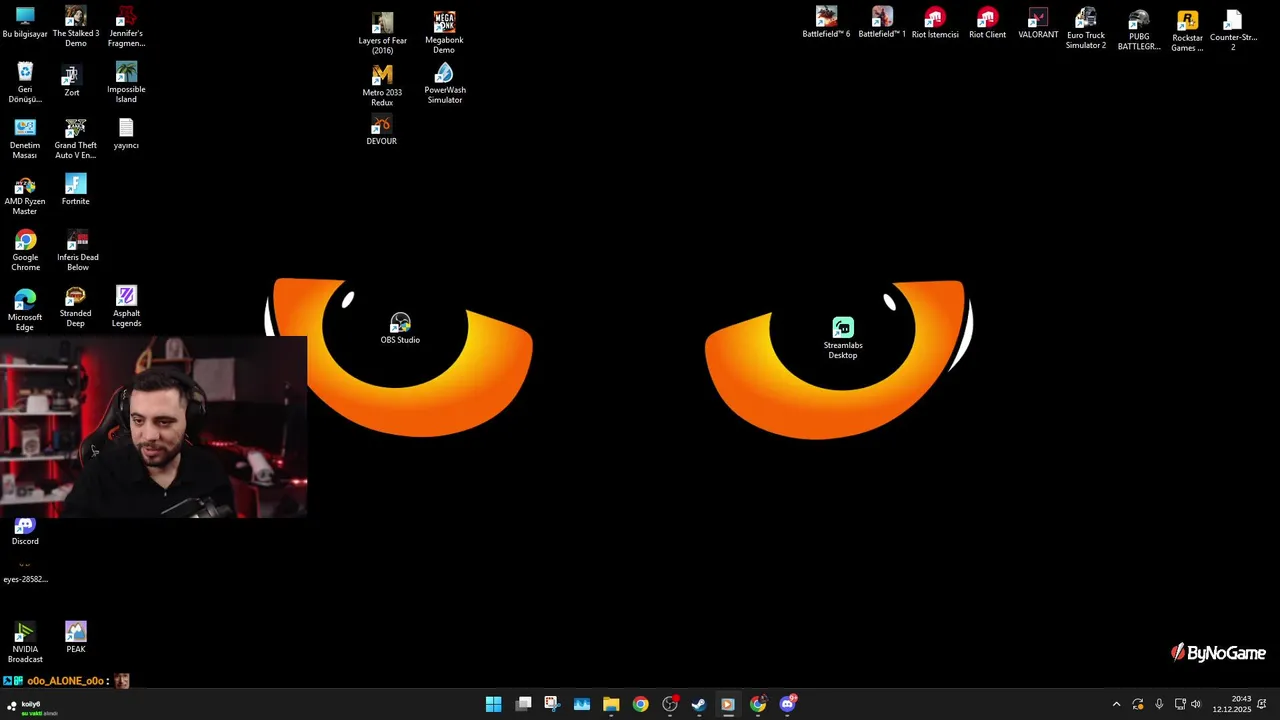
Task: Open Geri Dönüşüm recycle bin
Action: click(25, 83)
